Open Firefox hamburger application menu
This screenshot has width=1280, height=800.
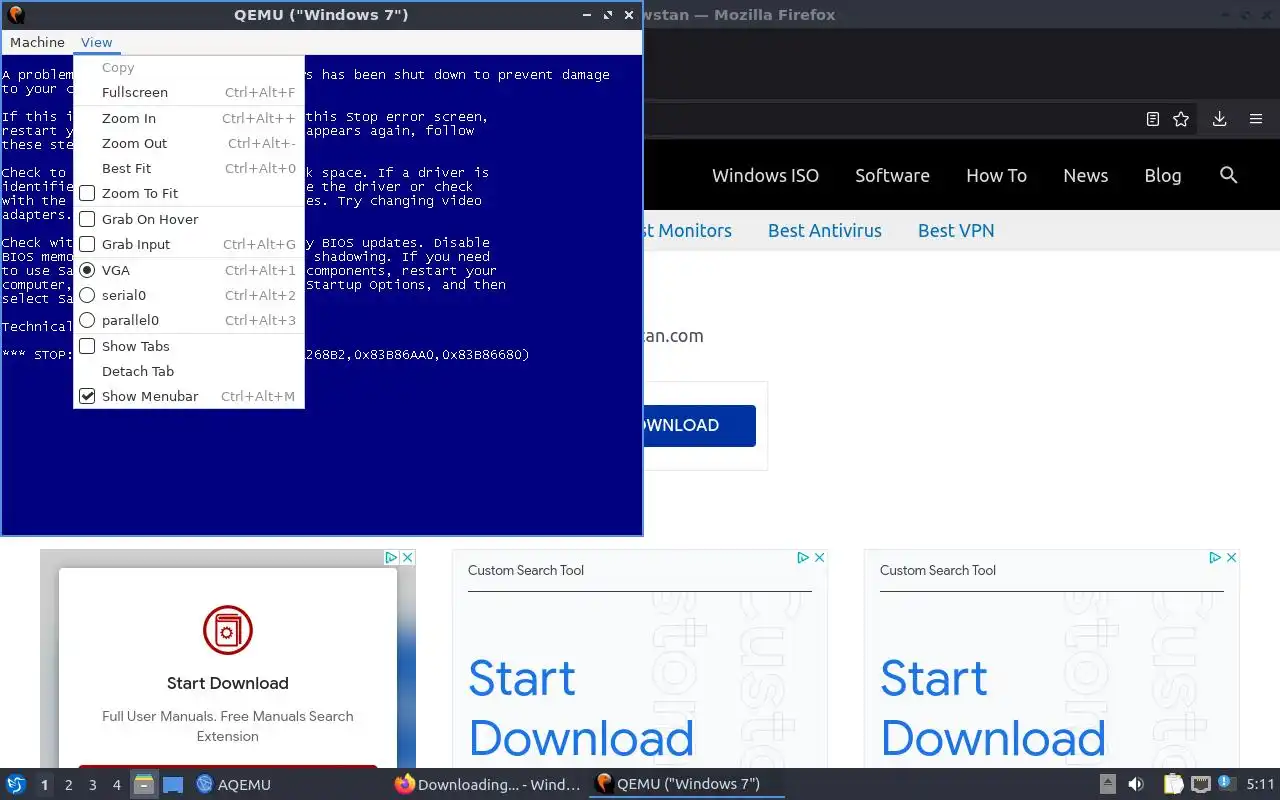click(x=1256, y=119)
